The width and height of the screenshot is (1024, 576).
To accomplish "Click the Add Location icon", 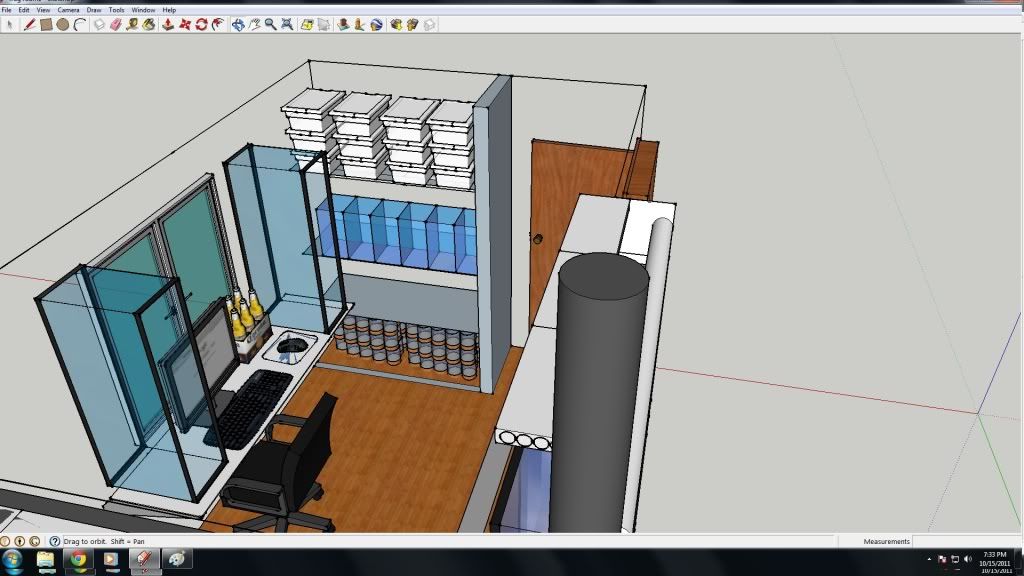I will [307, 25].
